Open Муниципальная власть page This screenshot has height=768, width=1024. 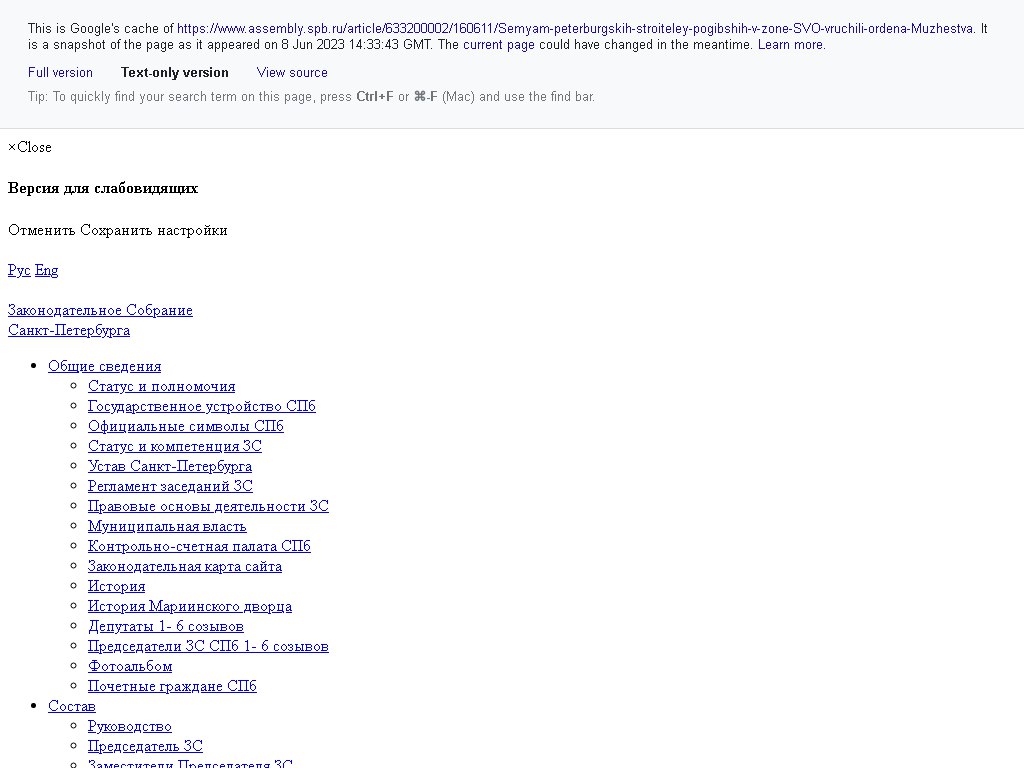[166, 526]
